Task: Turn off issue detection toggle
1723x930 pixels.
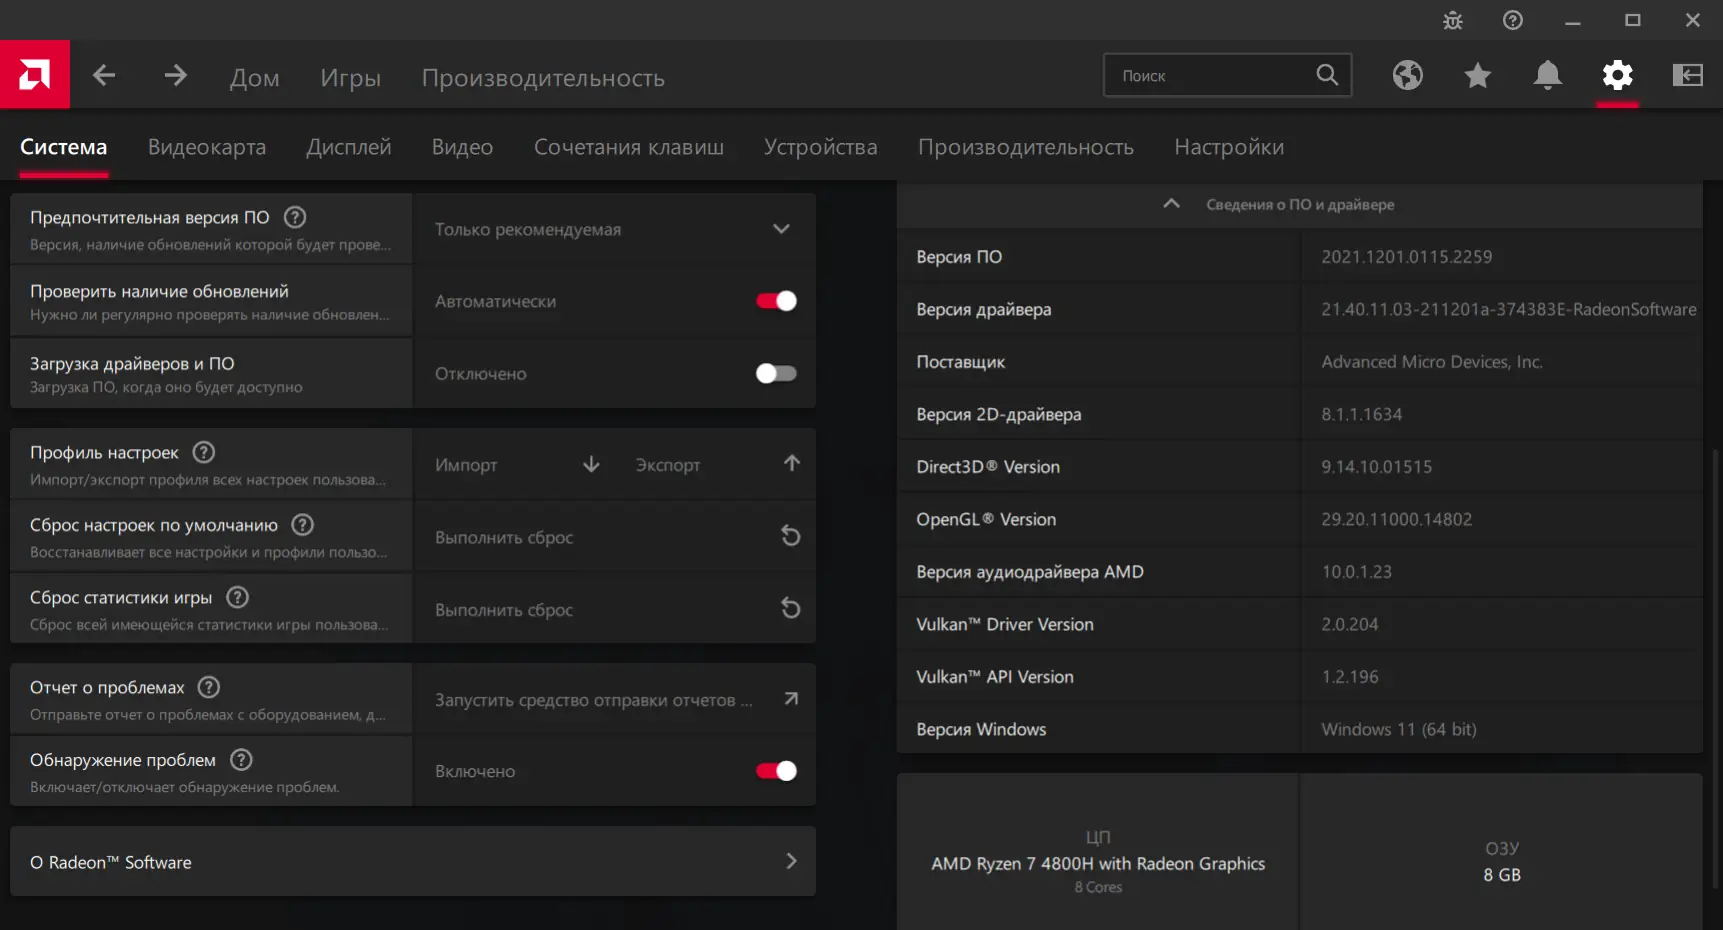Action: pyautogui.click(x=776, y=771)
